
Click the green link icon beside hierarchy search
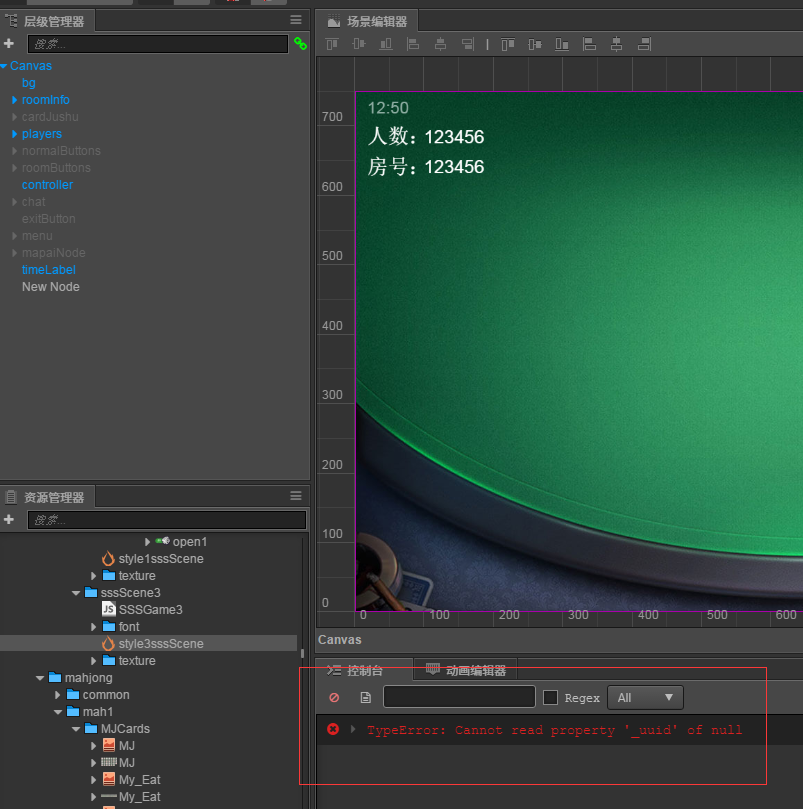[x=299, y=44]
